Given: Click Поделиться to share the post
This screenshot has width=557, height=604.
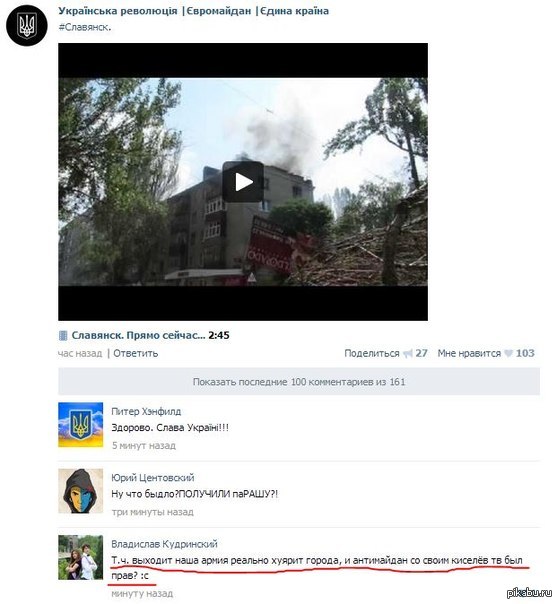Looking at the screenshot, I should tap(372, 353).
